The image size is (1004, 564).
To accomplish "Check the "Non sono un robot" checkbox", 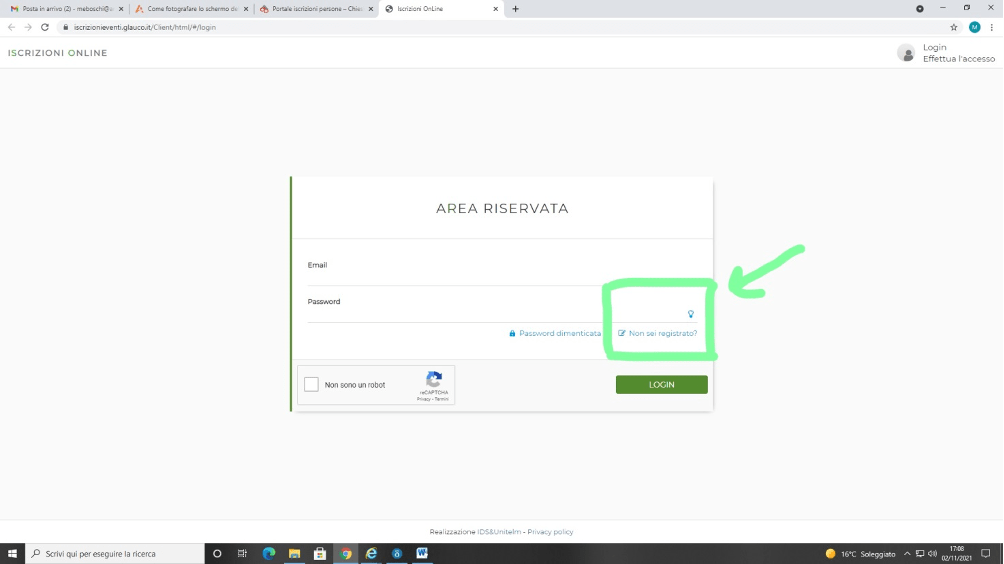I will [311, 385].
